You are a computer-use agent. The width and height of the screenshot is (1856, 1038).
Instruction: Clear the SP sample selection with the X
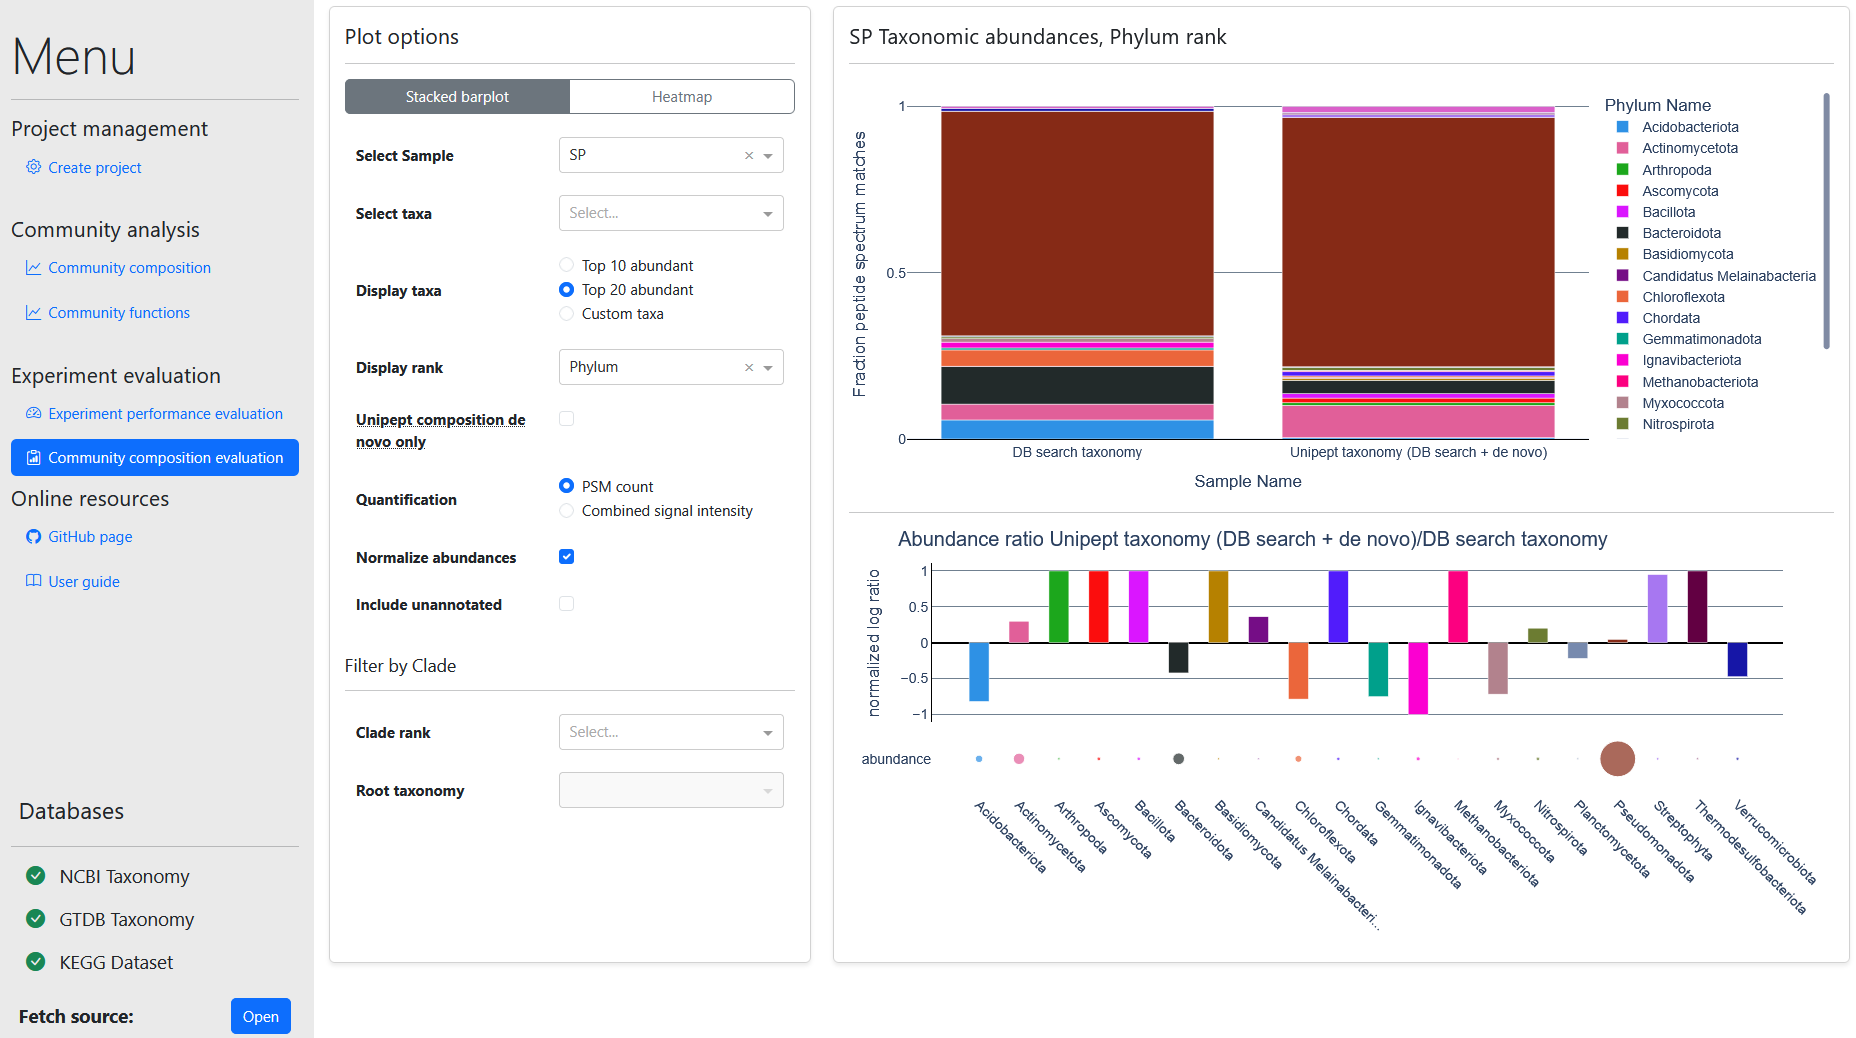coord(748,156)
